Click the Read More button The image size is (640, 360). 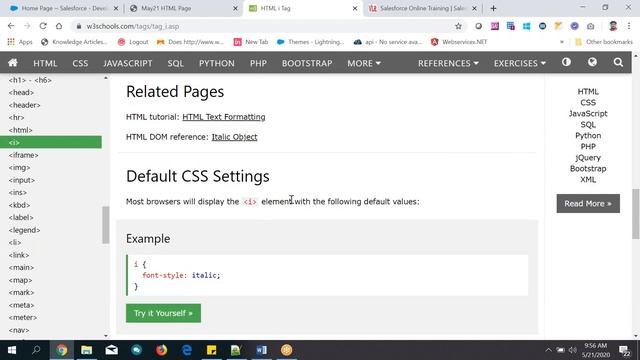(x=588, y=204)
